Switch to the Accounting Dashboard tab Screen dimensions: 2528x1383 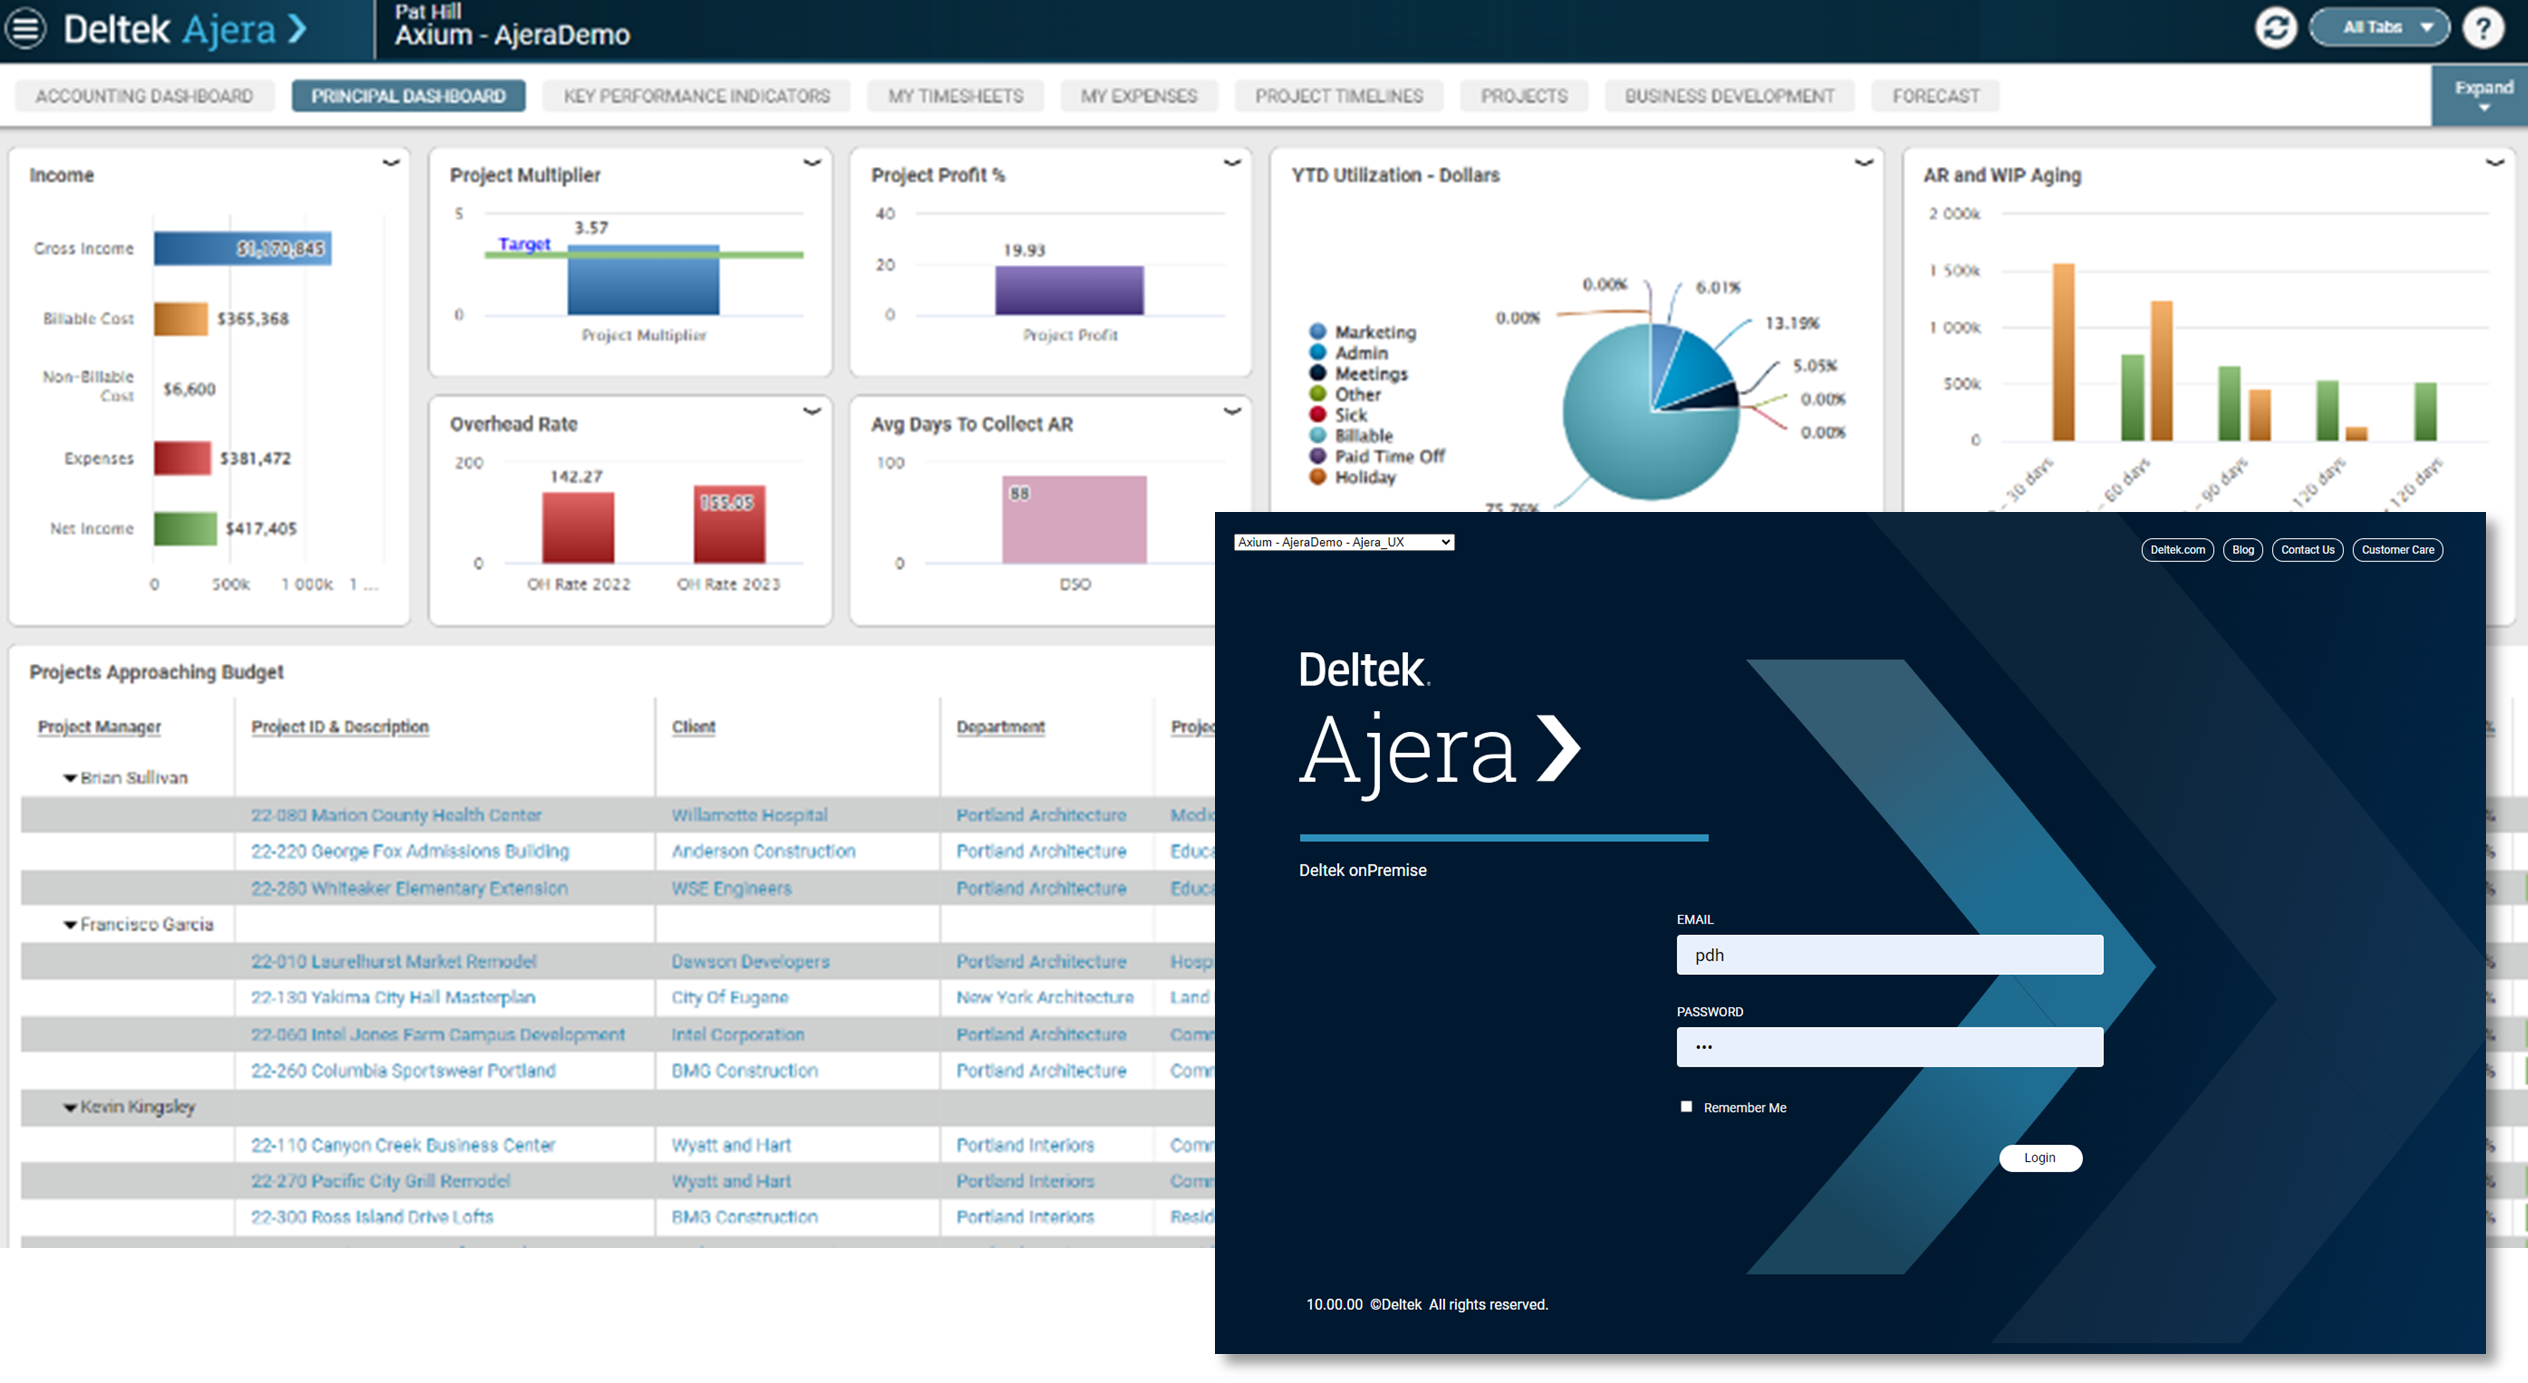[x=144, y=95]
